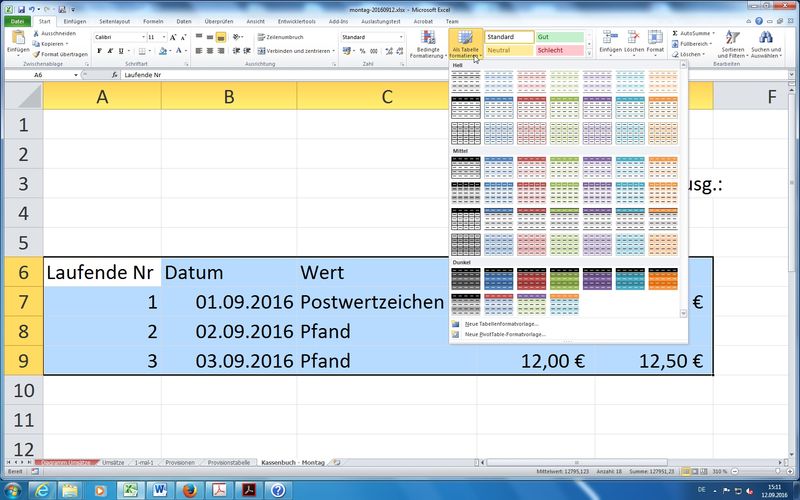Open the fill color bucket swatch
This screenshot has height=500, width=800.
[162, 51]
